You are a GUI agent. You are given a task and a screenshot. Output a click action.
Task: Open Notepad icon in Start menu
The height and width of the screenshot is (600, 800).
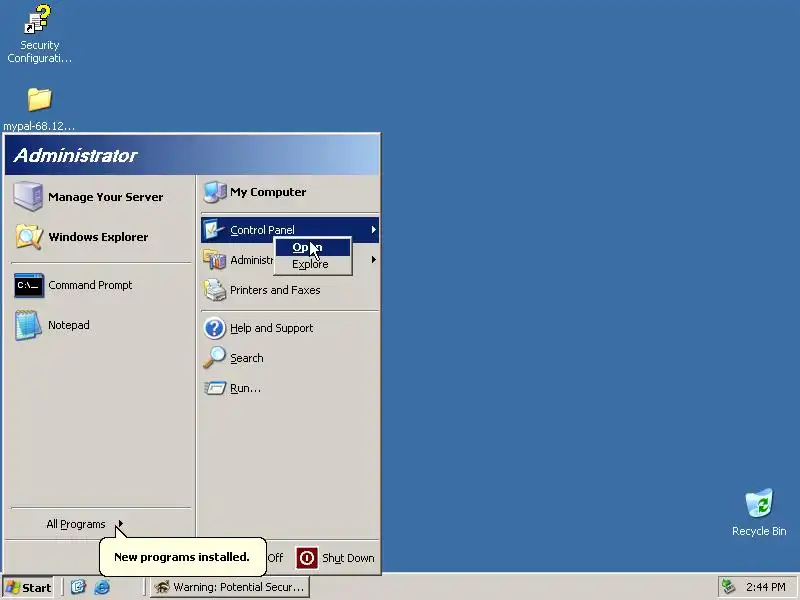pos(28,325)
